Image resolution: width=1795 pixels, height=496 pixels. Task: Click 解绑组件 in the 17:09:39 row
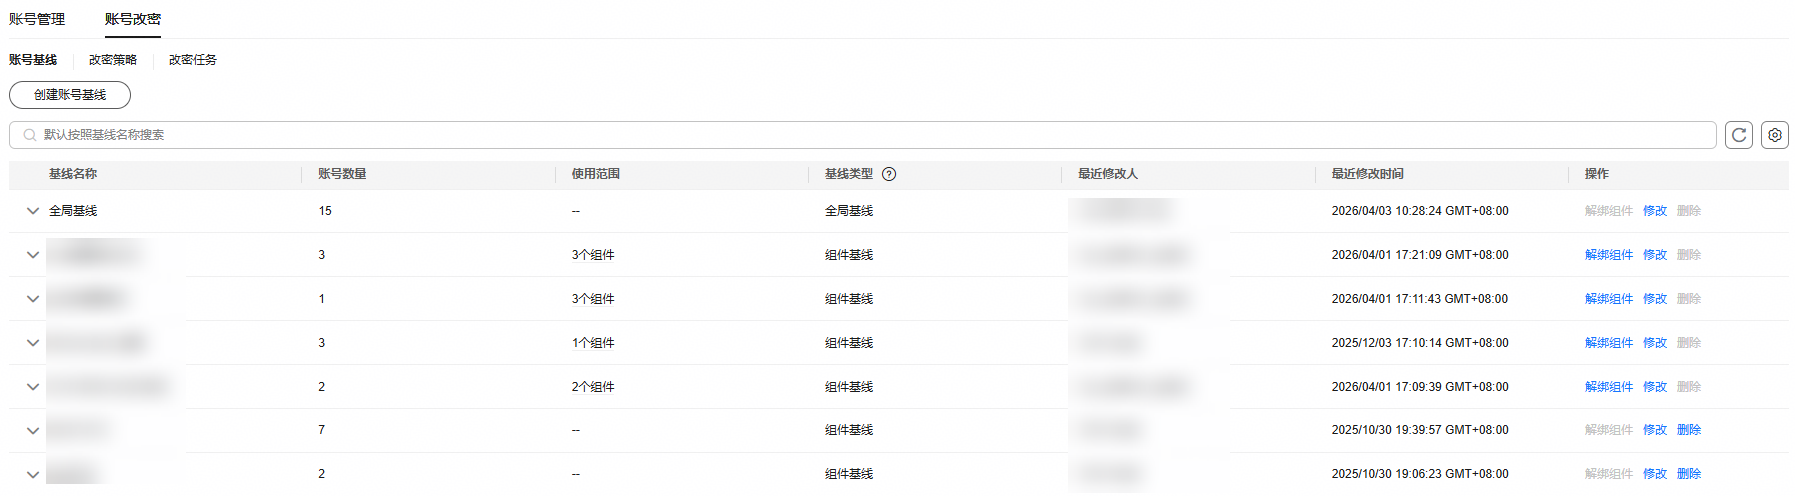(x=1609, y=387)
